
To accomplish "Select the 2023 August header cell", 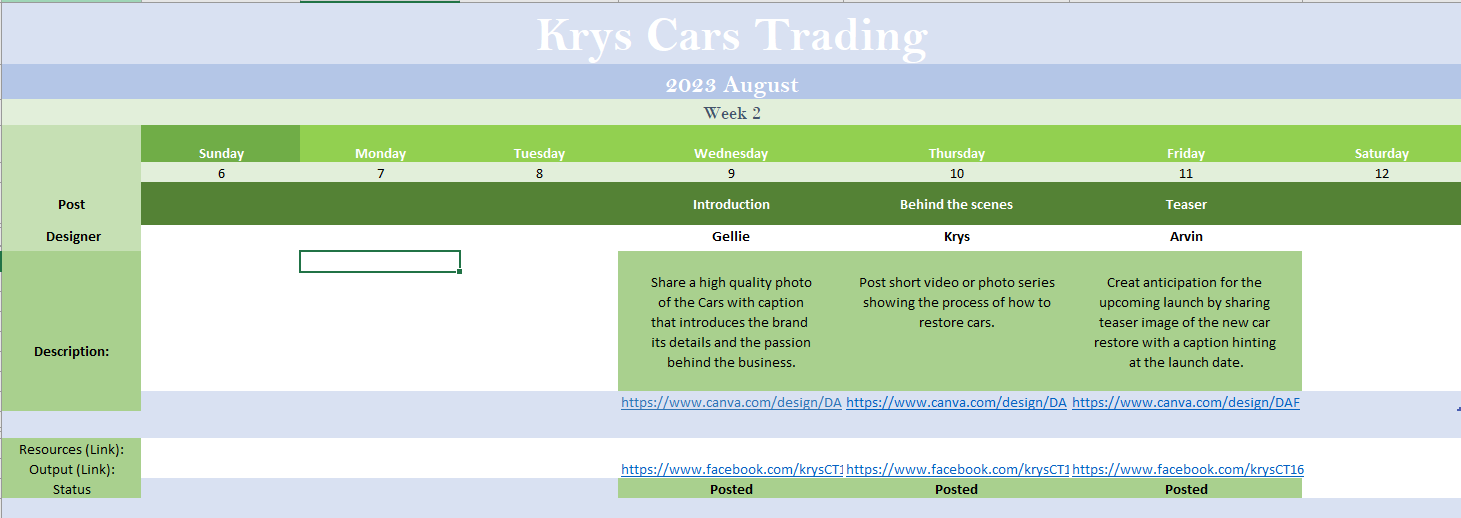I will (x=731, y=84).
